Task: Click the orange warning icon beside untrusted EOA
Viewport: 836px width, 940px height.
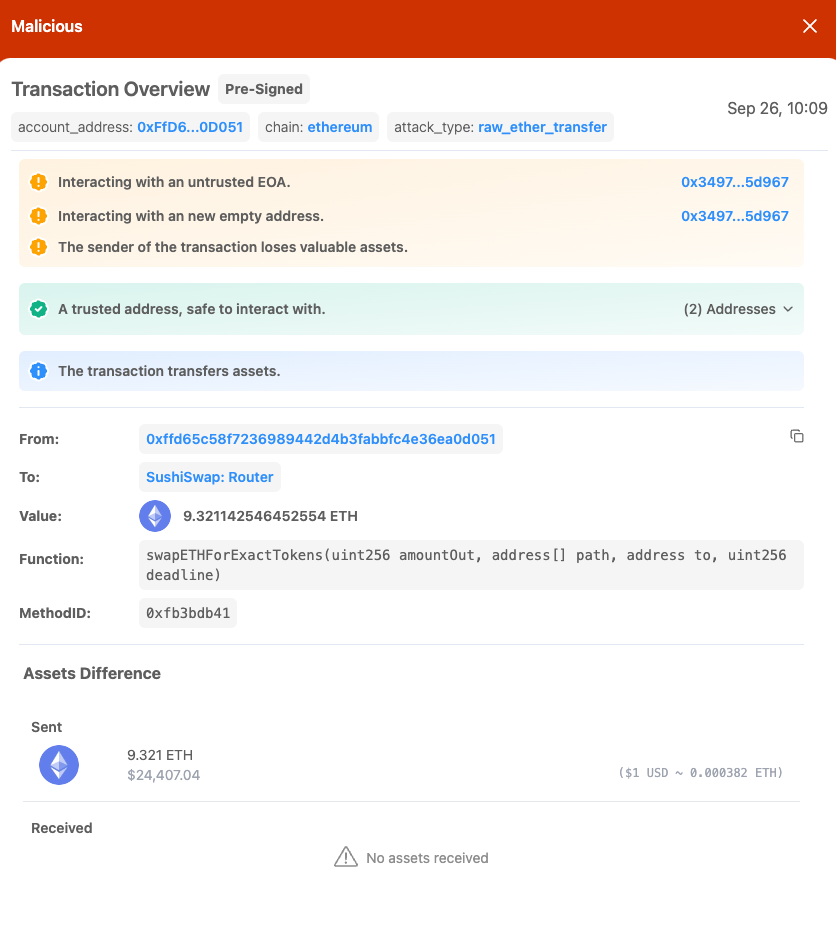Action: click(38, 182)
